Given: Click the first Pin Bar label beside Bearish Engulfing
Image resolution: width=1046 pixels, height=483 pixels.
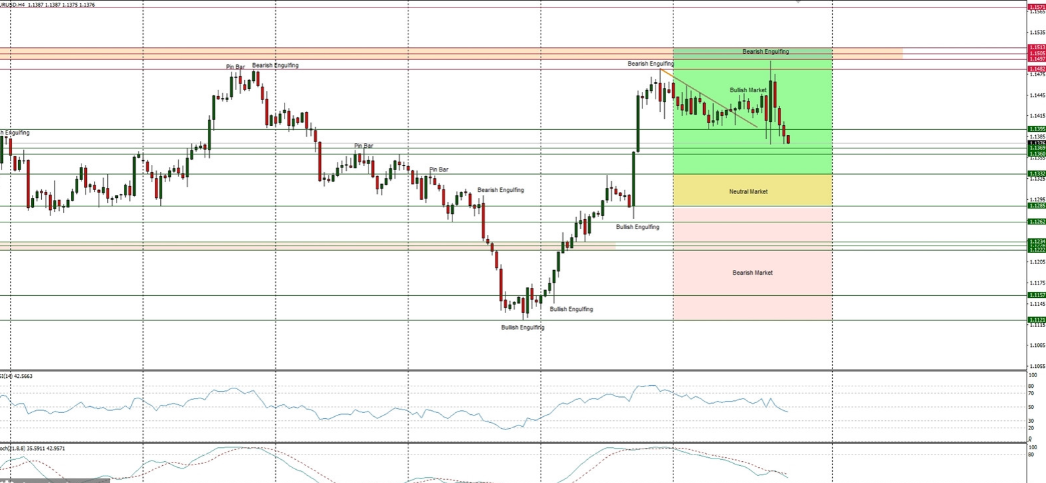Looking at the screenshot, I should [x=235, y=67].
